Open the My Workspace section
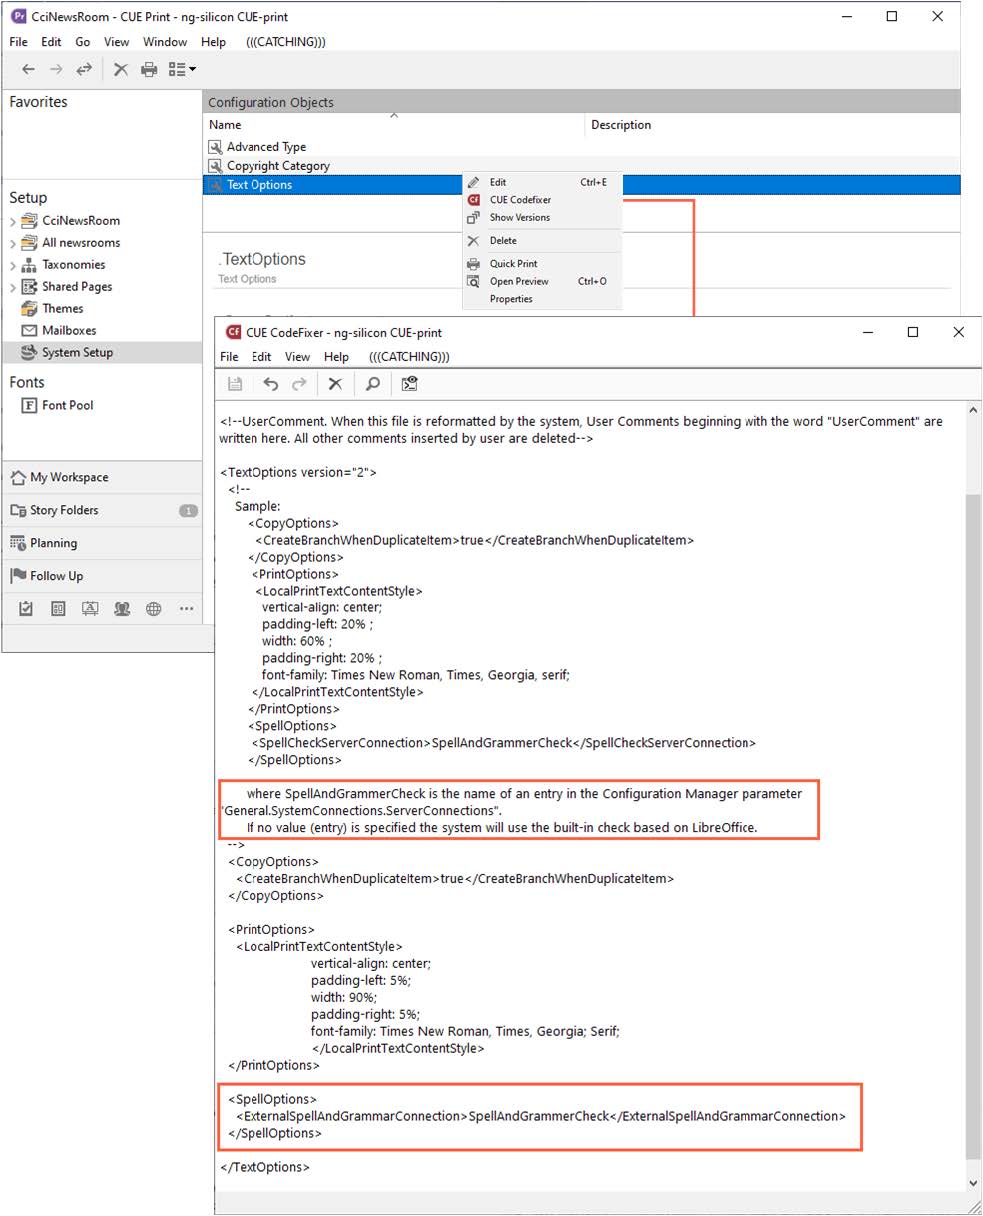 click(x=69, y=477)
